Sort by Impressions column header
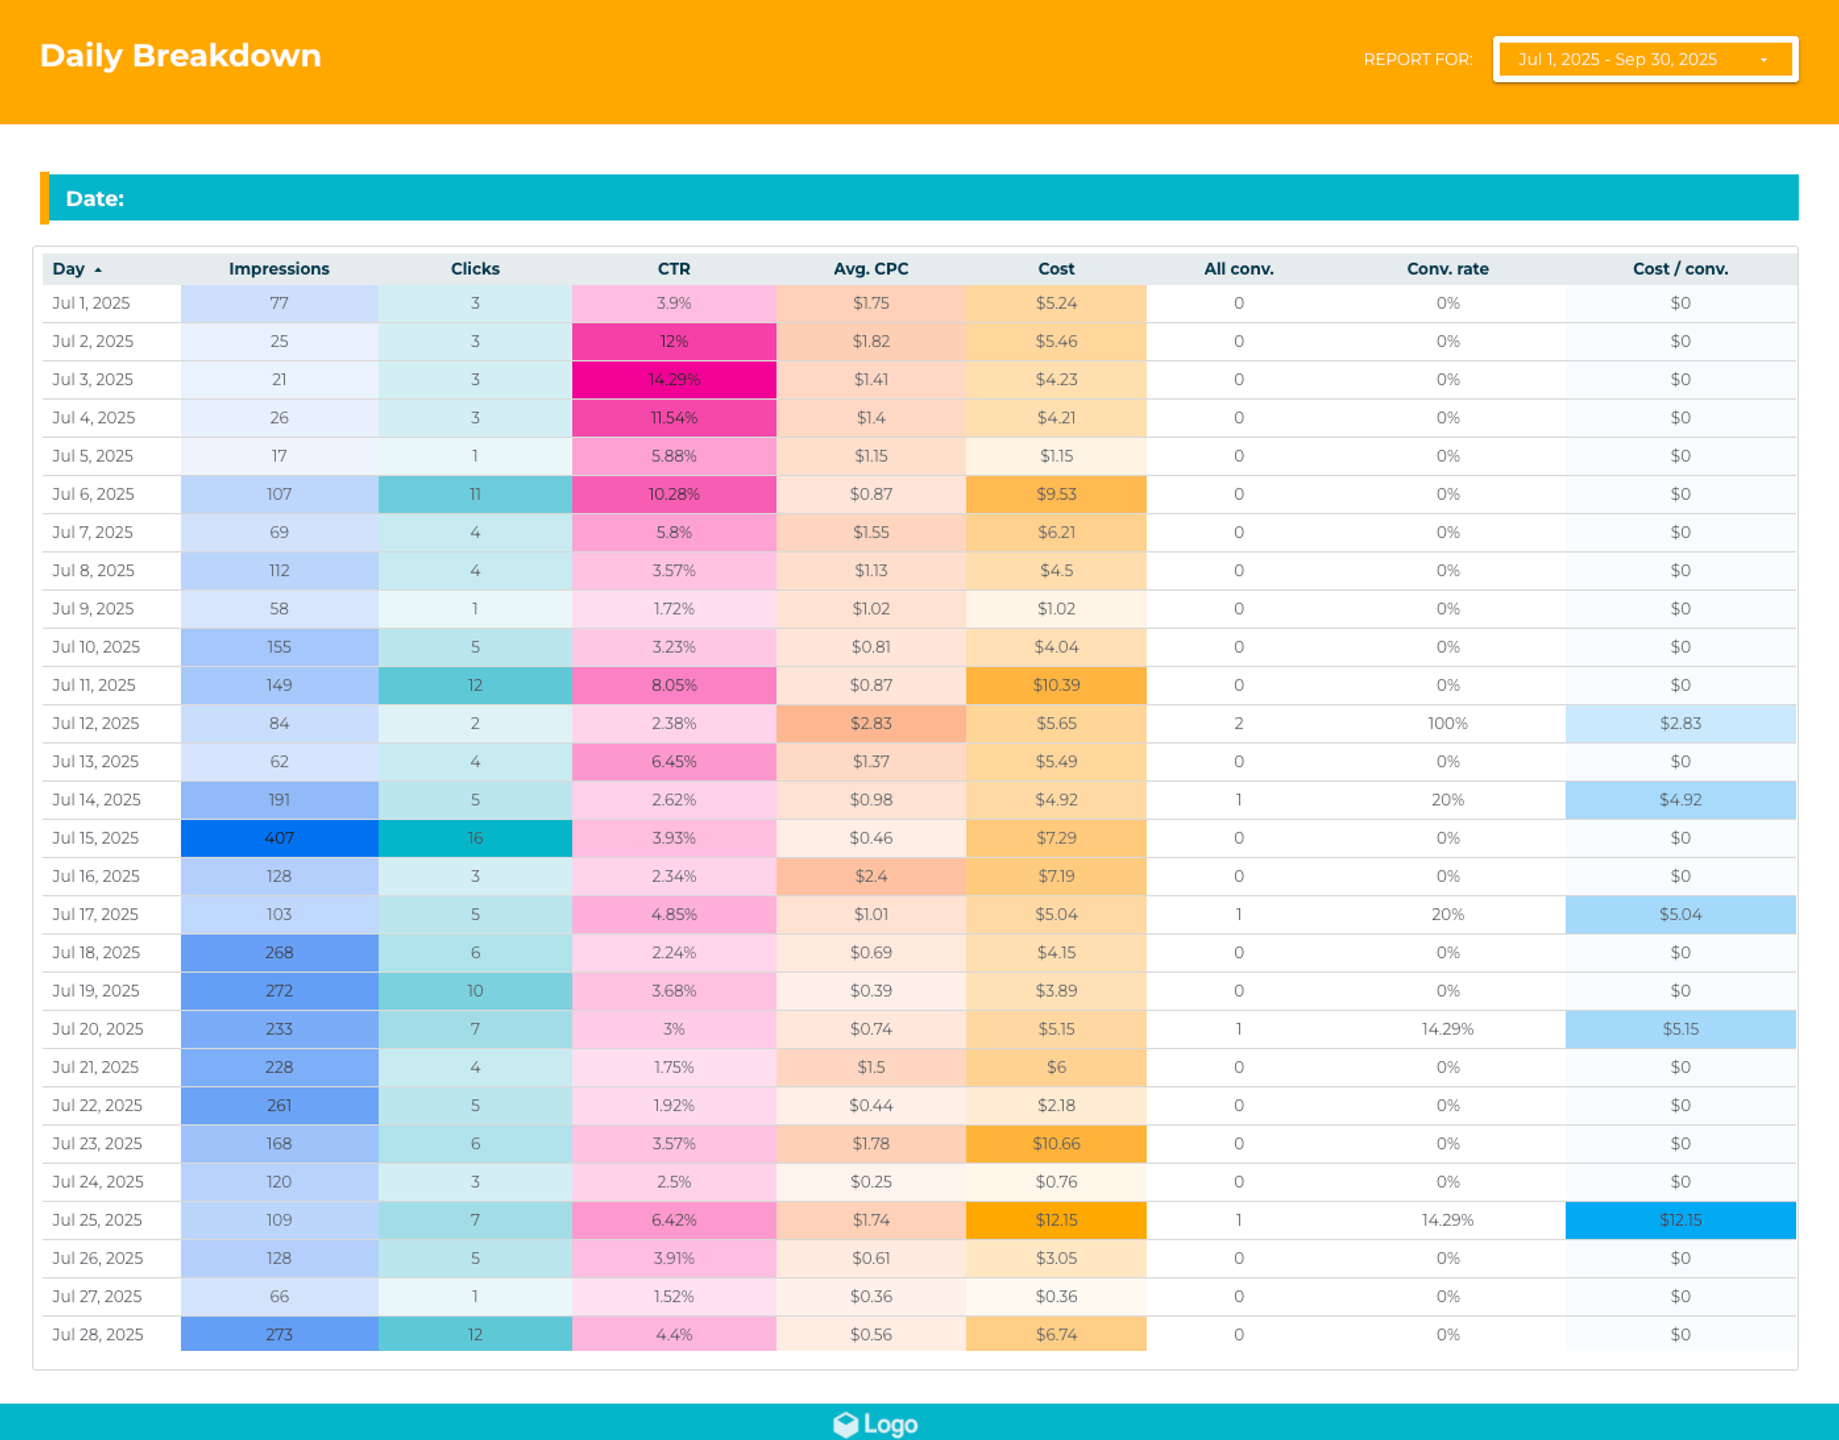 (x=279, y=269)
